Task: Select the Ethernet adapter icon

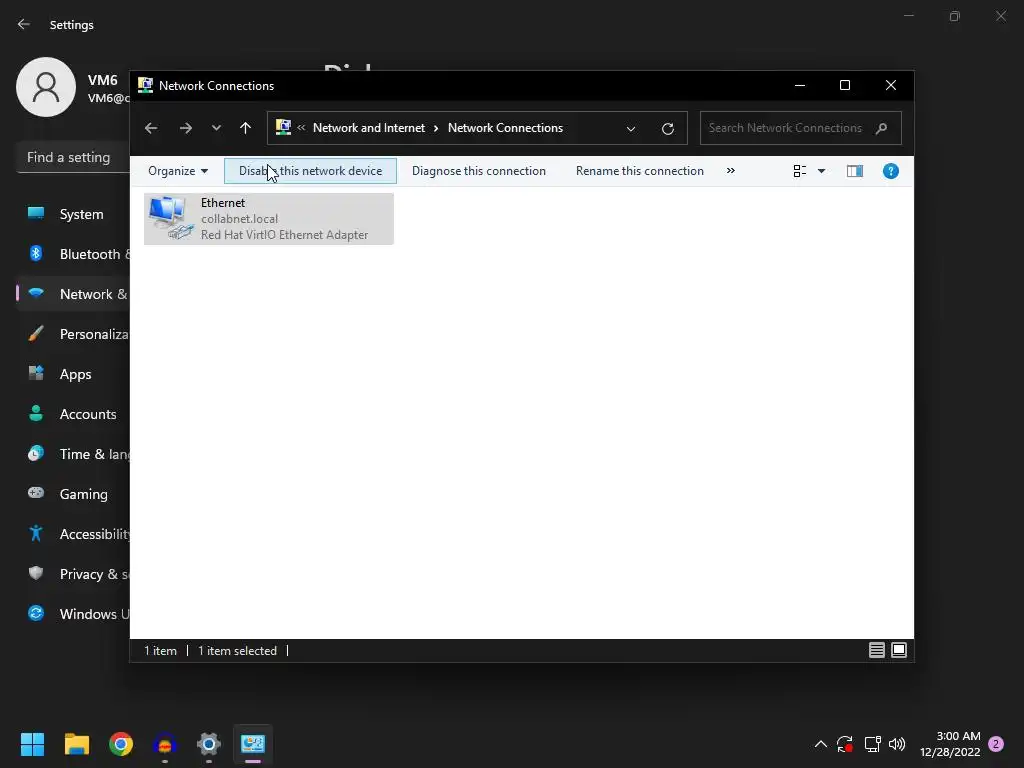Action: [x=170, y=218]
